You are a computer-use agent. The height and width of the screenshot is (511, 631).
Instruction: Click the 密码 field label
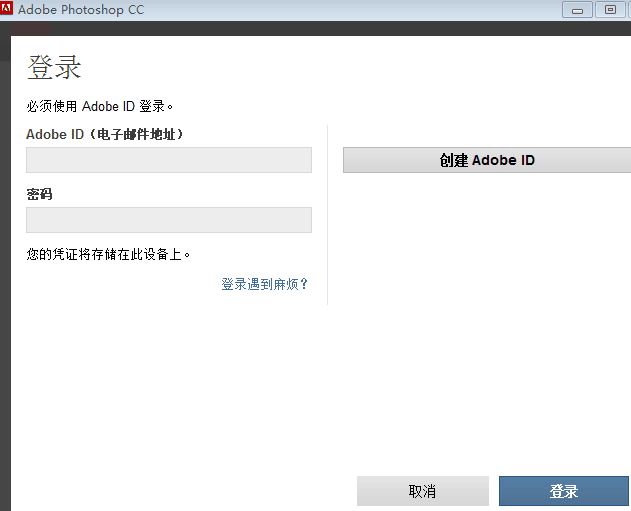click(x=39, y=194)
